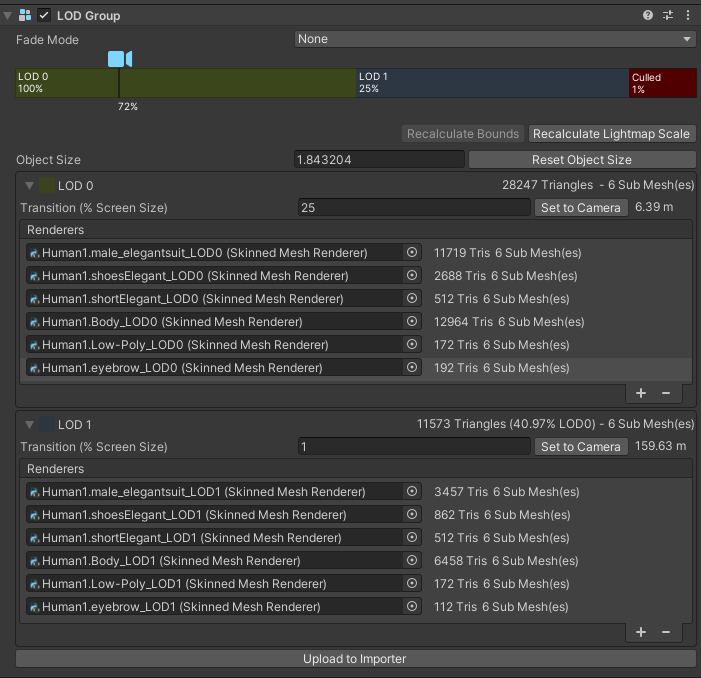Click the camera icon on LOD slider

pyautogui.click(x=119, y=59)
